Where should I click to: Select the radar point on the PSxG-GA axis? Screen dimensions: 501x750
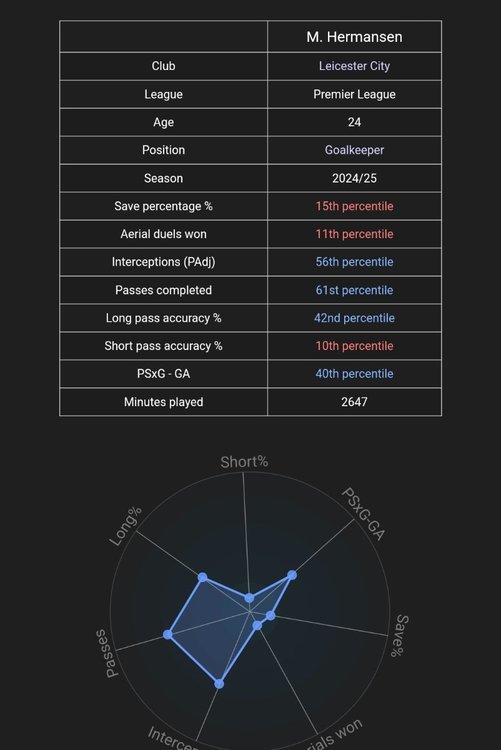(x=292, y=575)
